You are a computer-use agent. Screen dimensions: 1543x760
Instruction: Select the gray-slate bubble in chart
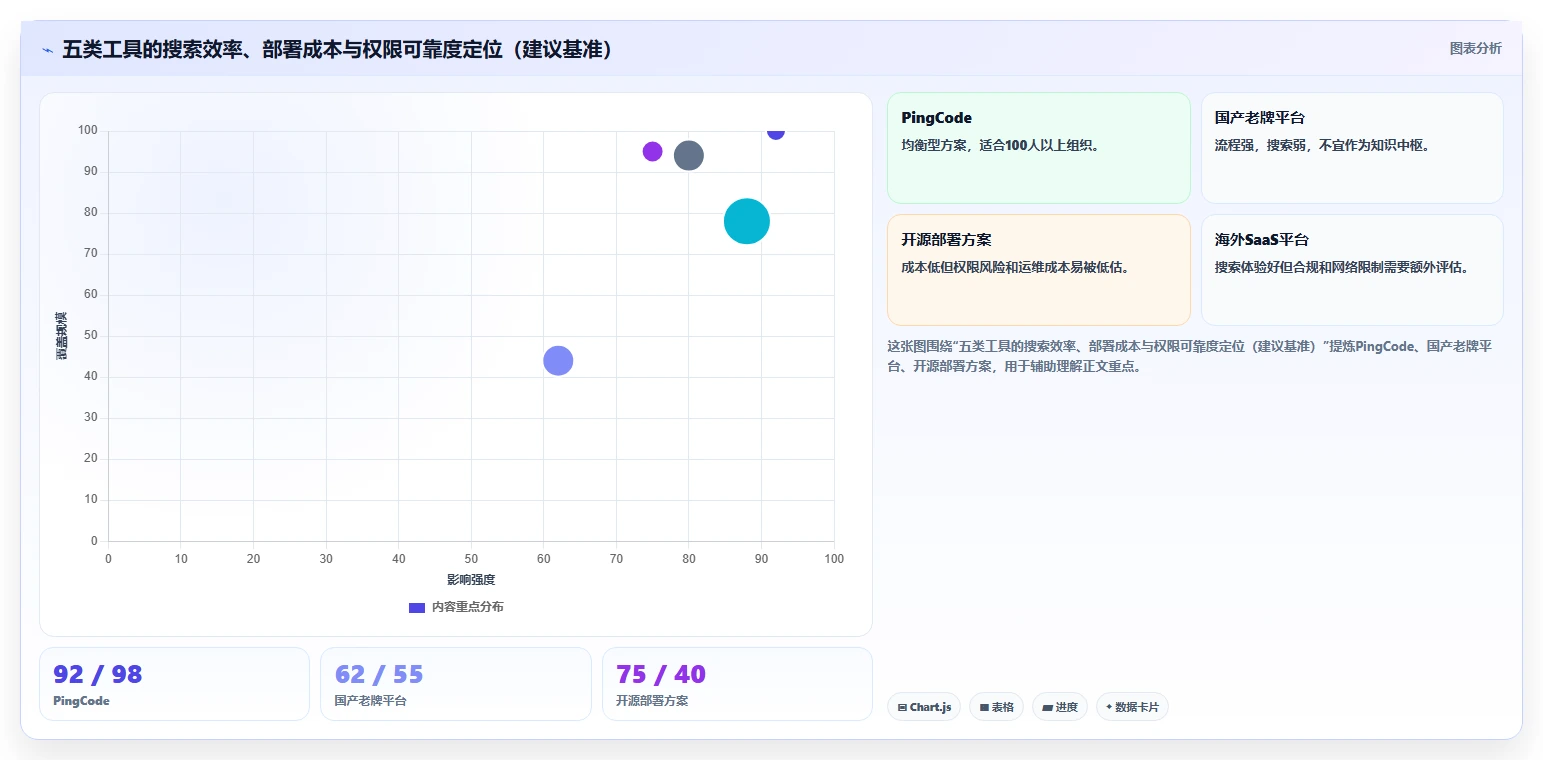click(x=688, y=155)
